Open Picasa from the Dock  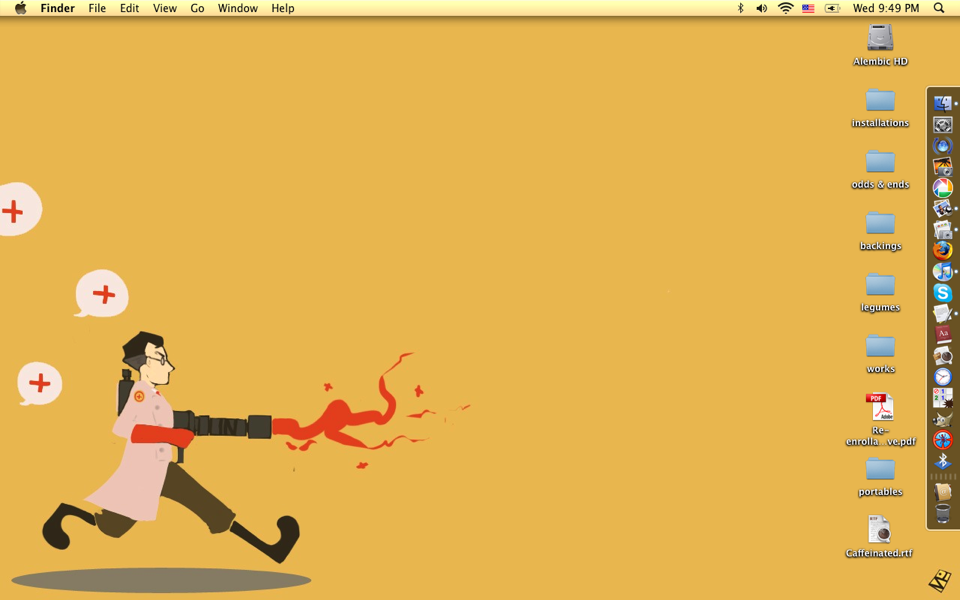[942, 187]
